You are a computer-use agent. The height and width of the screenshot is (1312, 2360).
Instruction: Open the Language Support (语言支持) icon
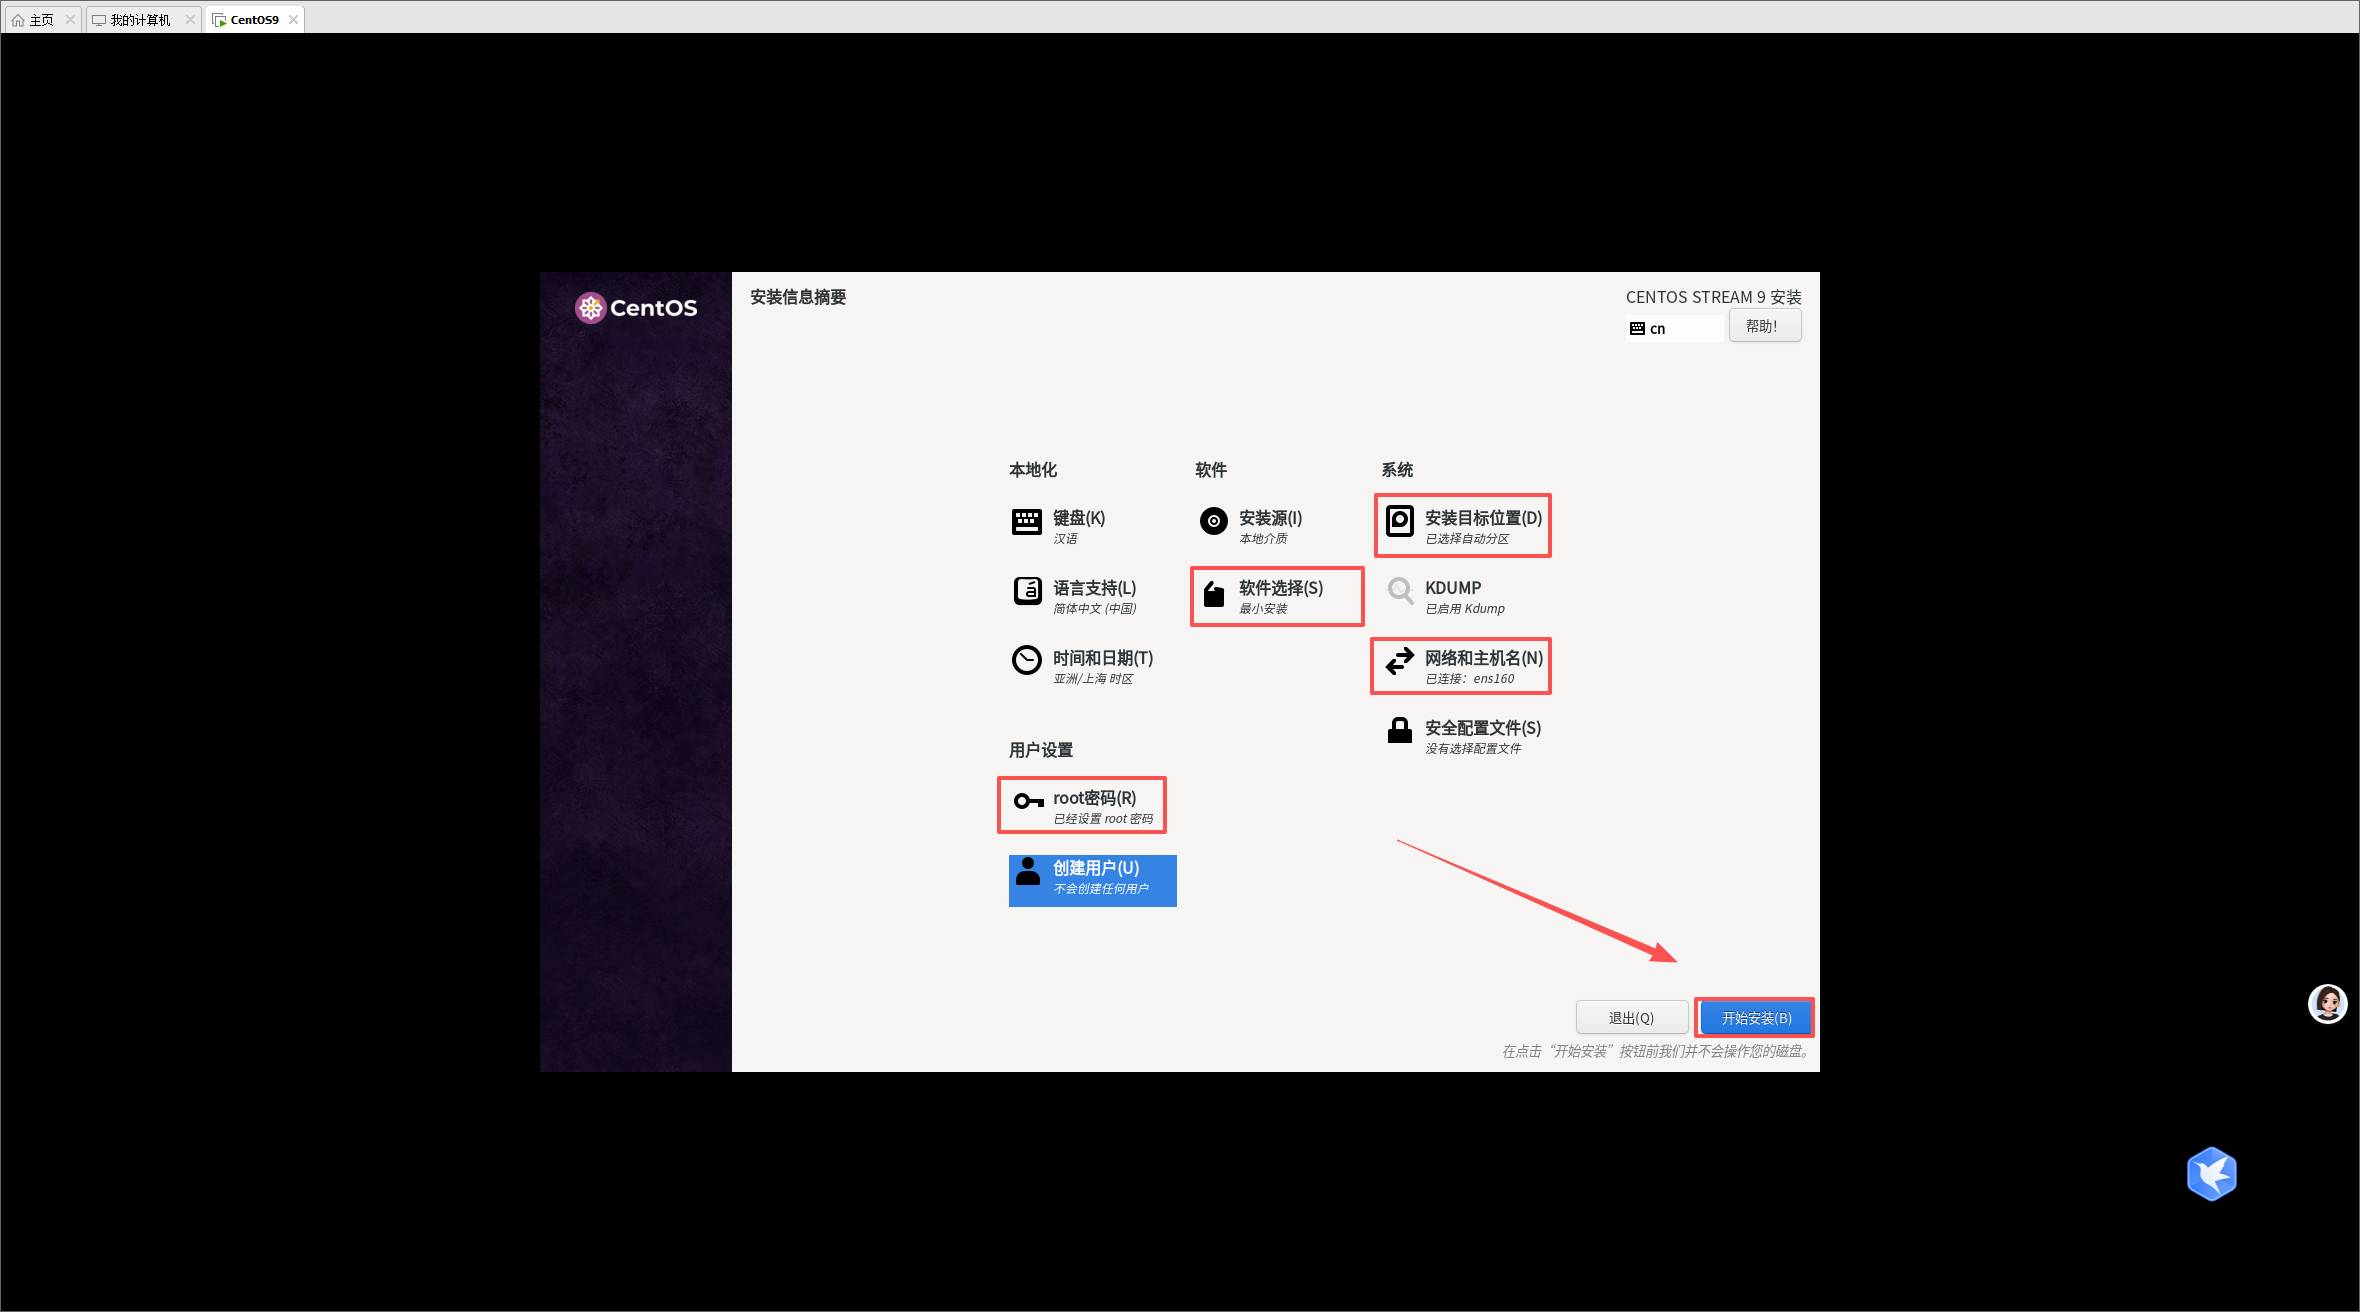tap(1027, 591)
